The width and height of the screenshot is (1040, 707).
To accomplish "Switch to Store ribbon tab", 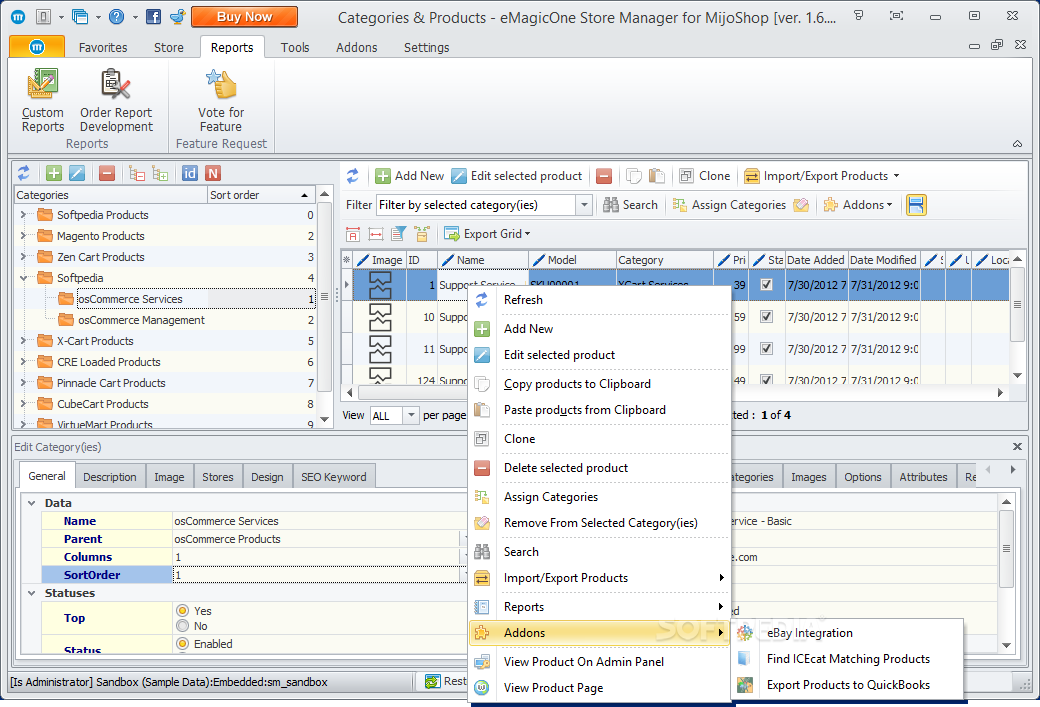I will [168, 47].
